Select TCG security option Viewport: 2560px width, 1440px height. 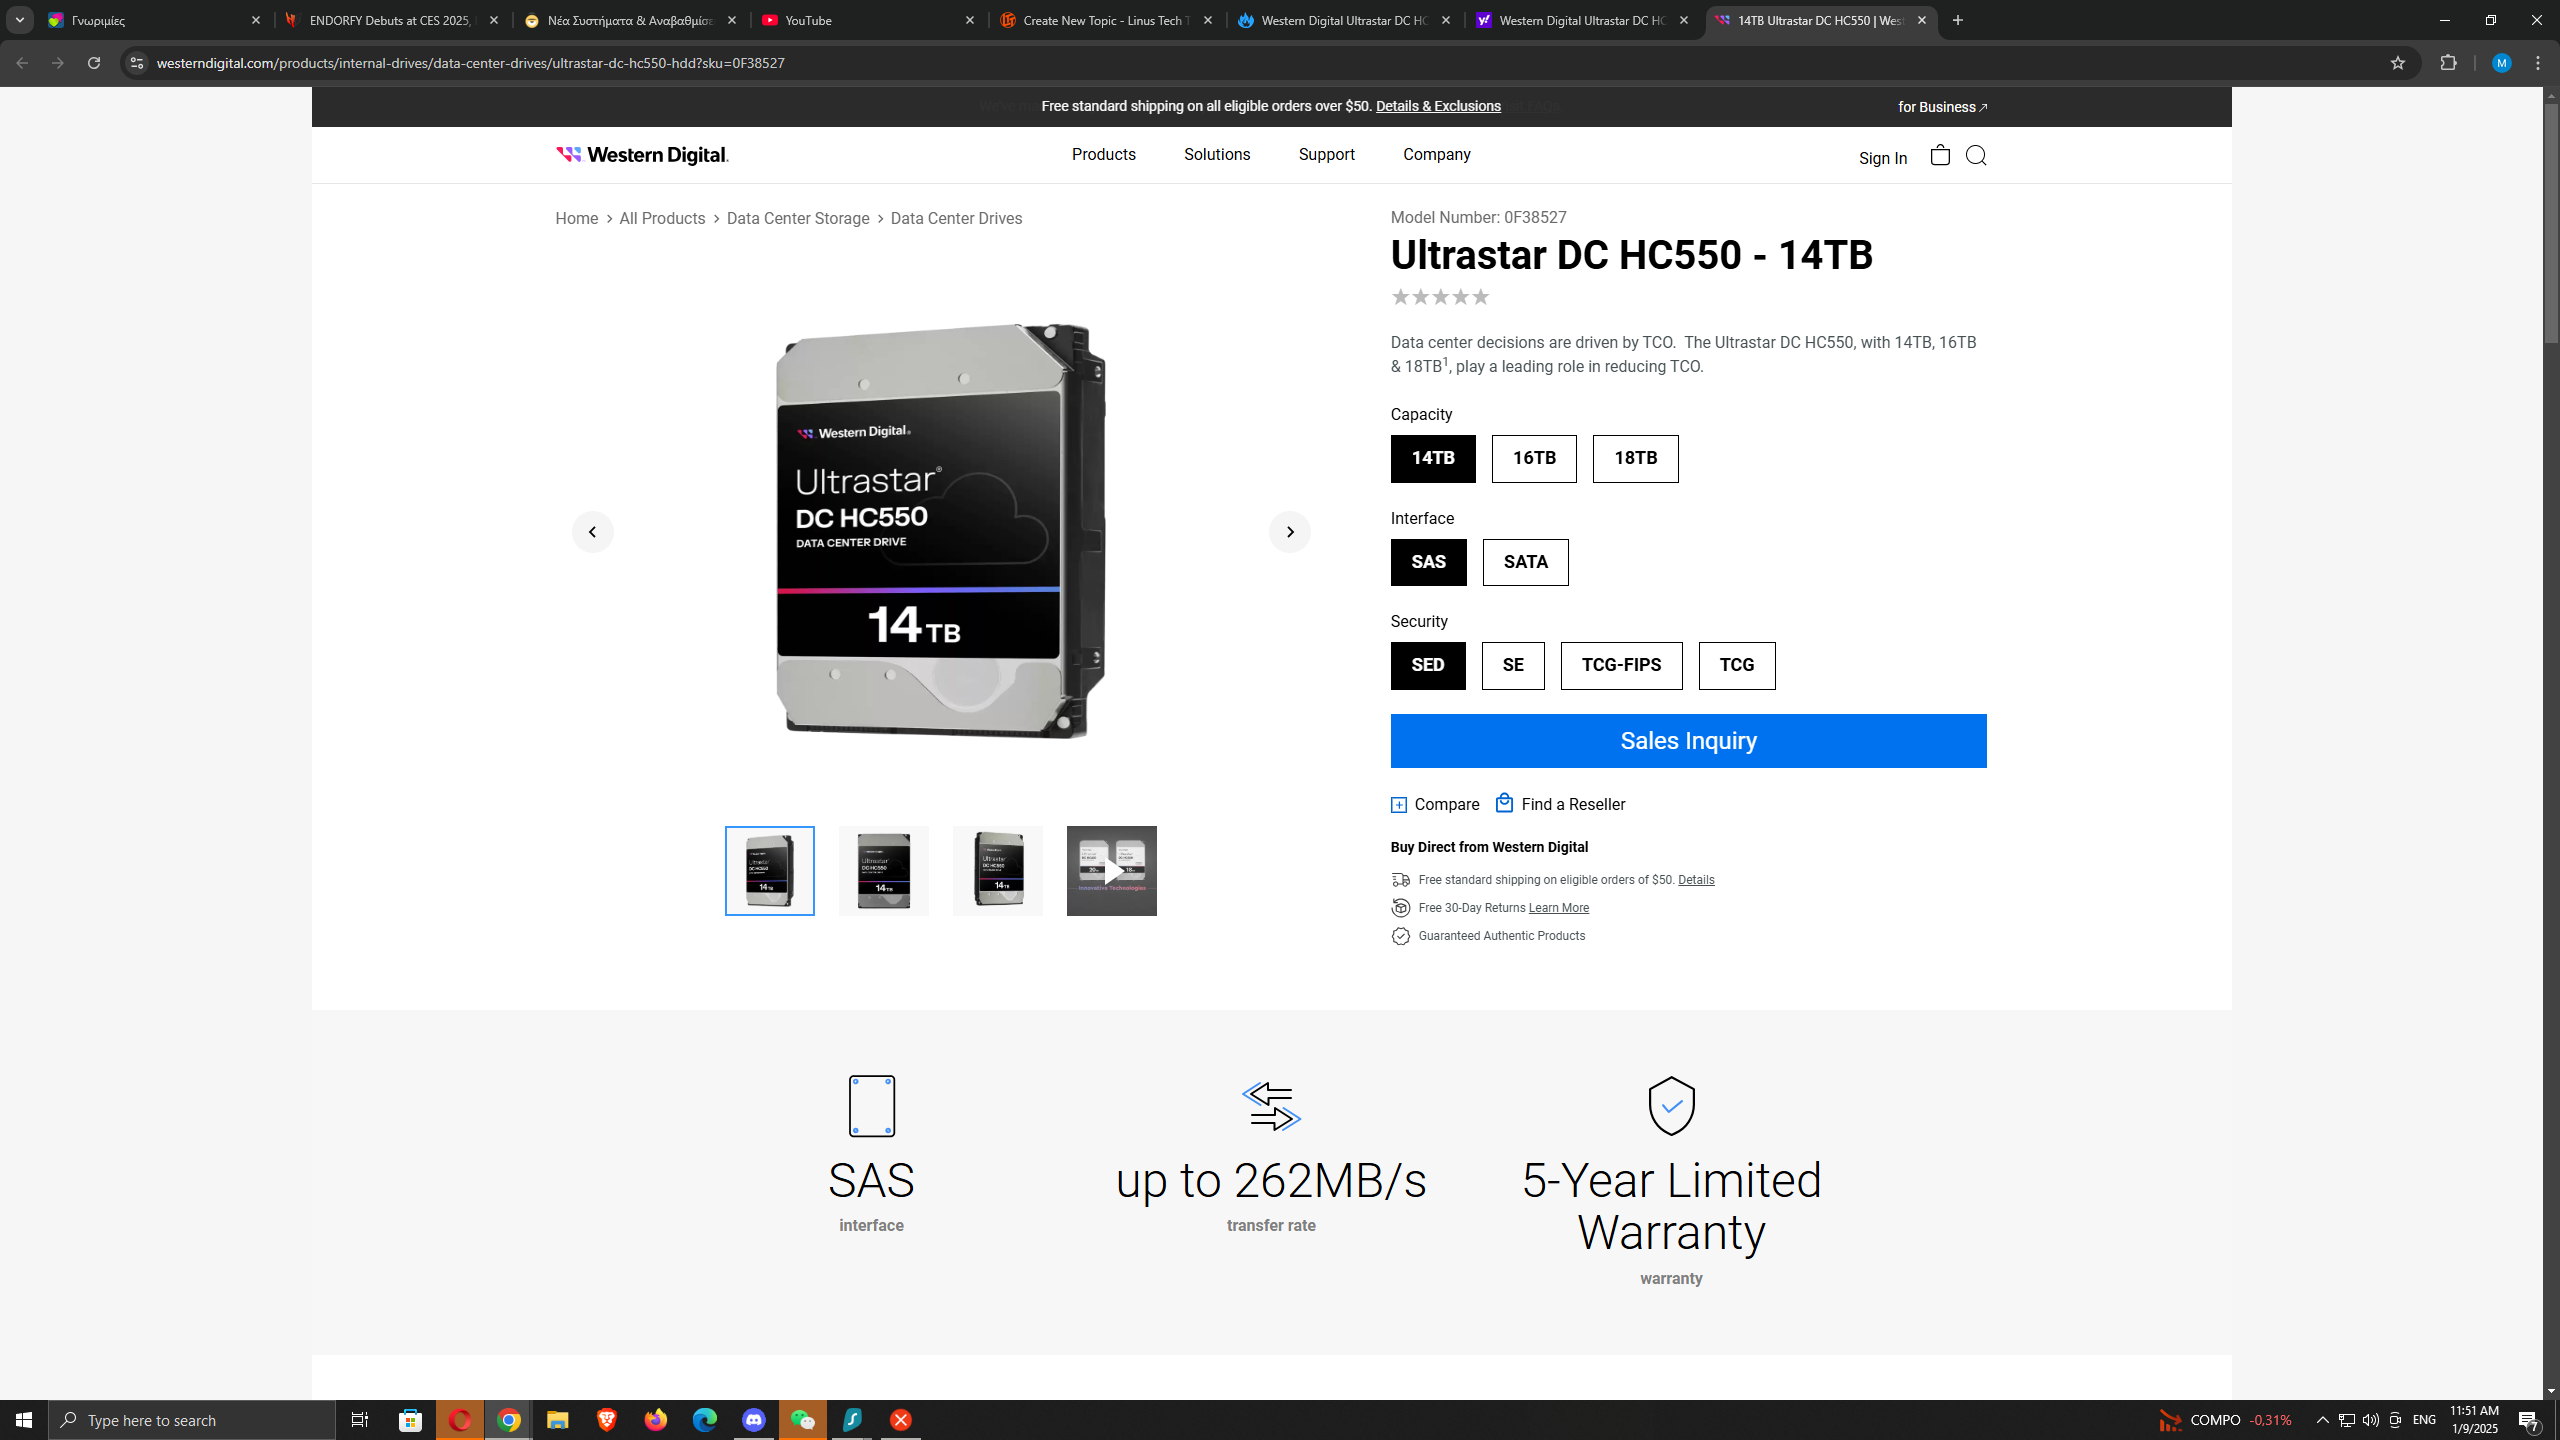pos(1737,666)
